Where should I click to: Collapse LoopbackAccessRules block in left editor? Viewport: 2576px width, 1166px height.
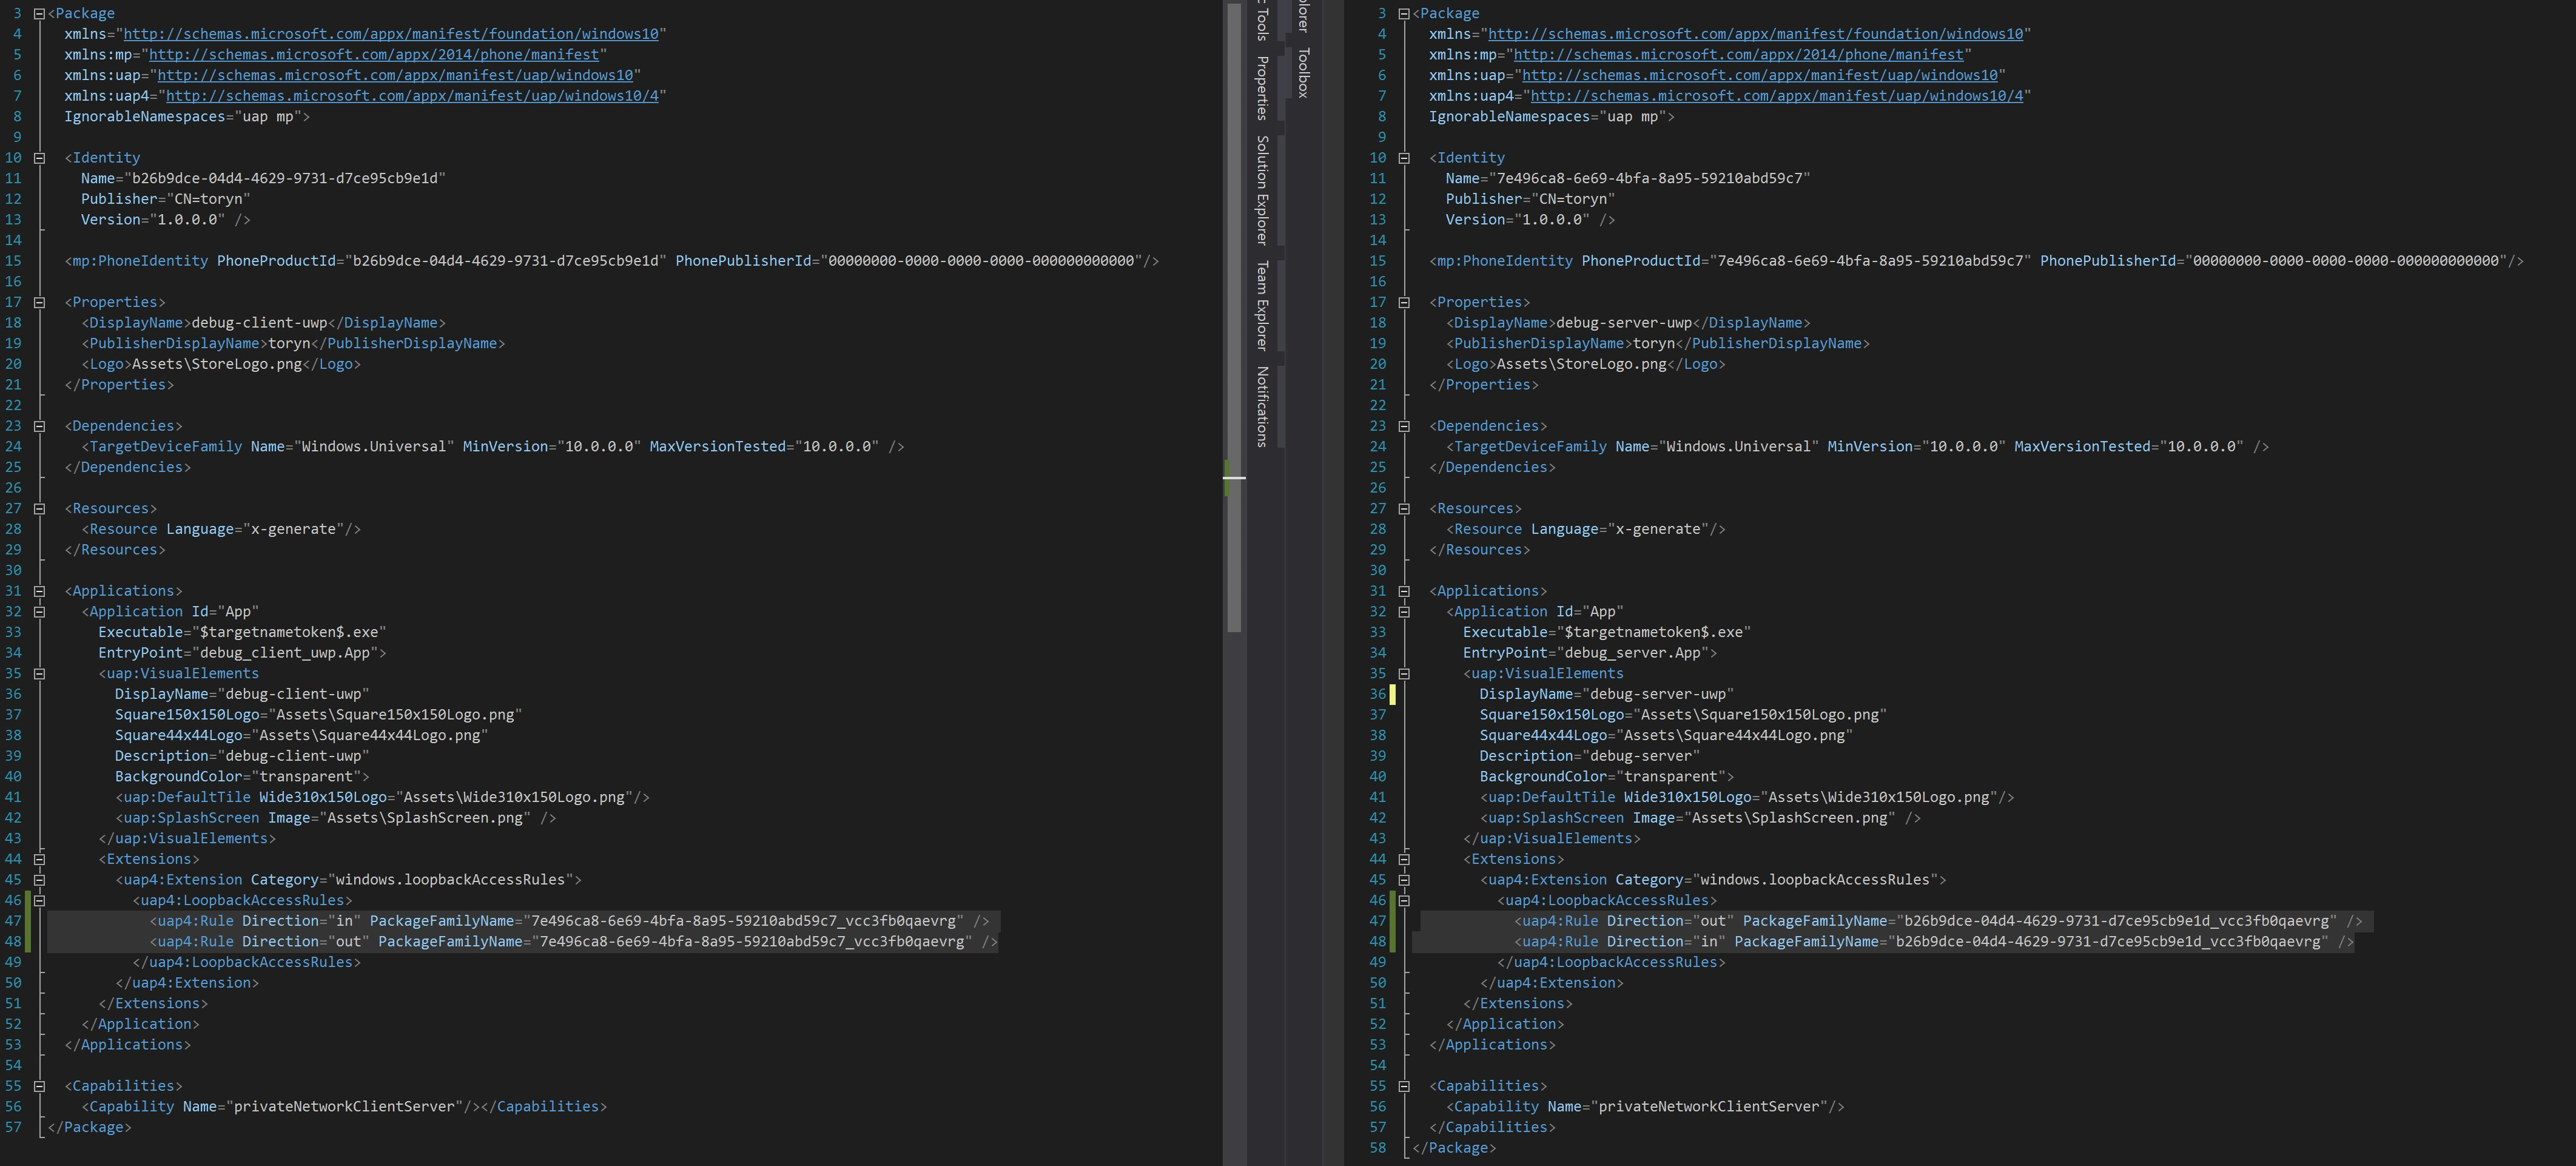pyautogui.click(x=39, y=900)
